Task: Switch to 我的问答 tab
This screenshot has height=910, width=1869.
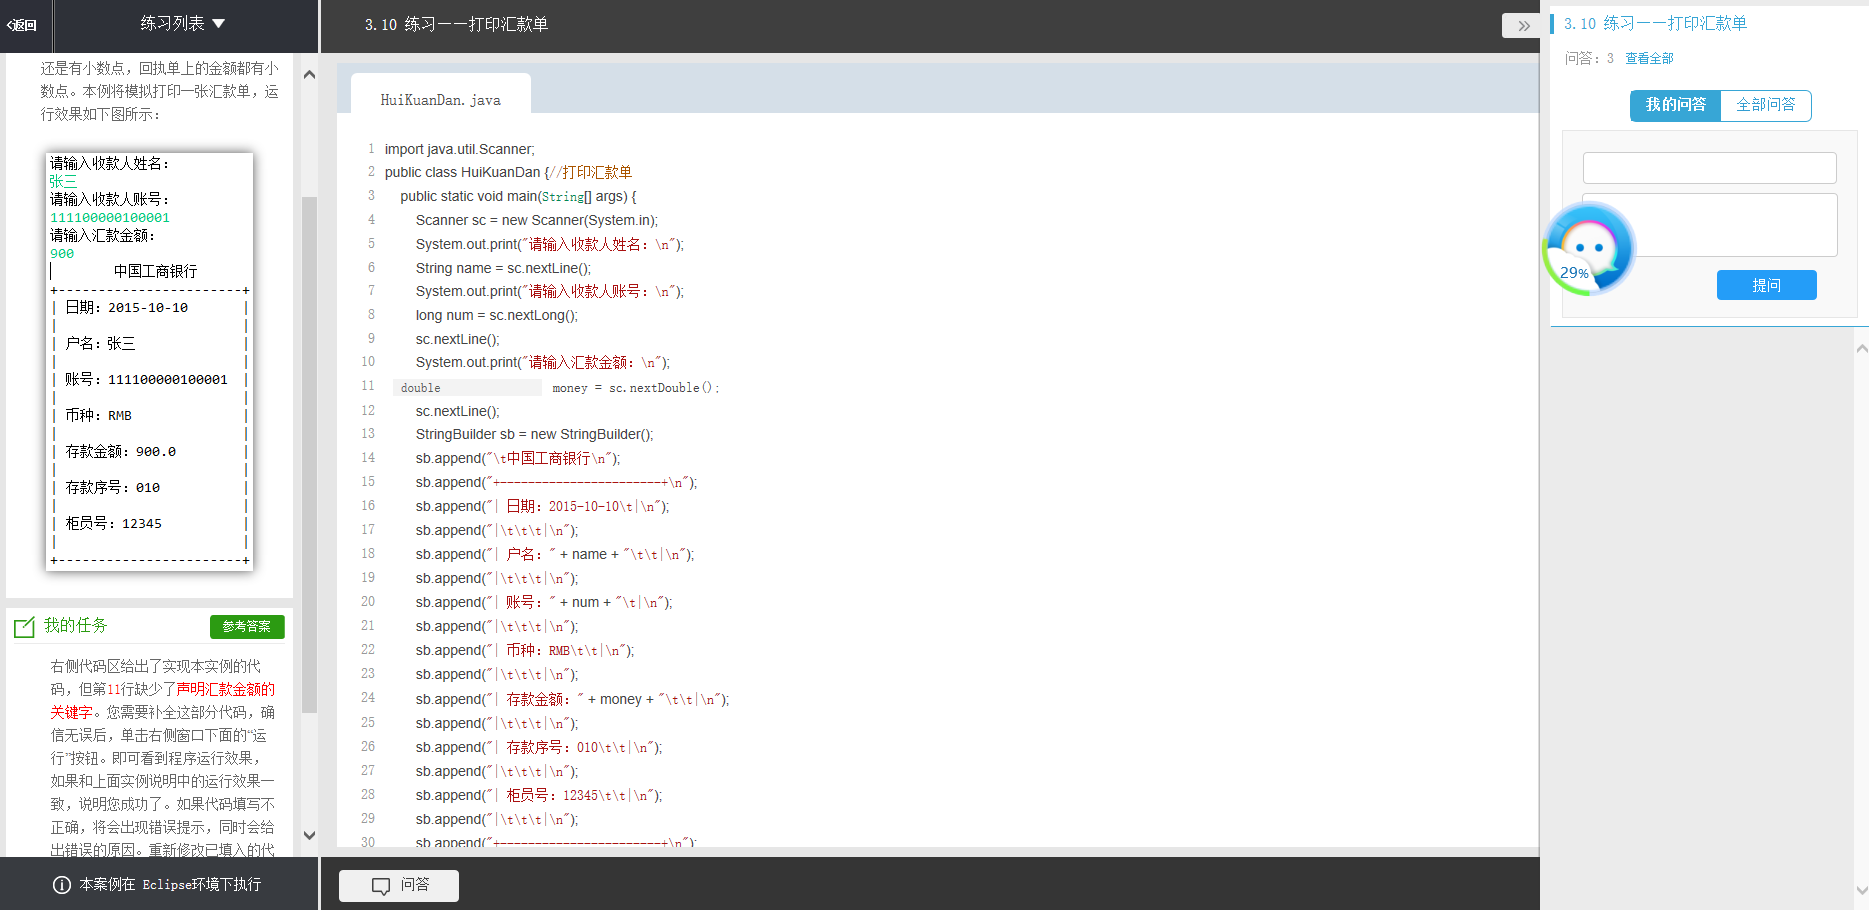Action: coord(1676,105)
